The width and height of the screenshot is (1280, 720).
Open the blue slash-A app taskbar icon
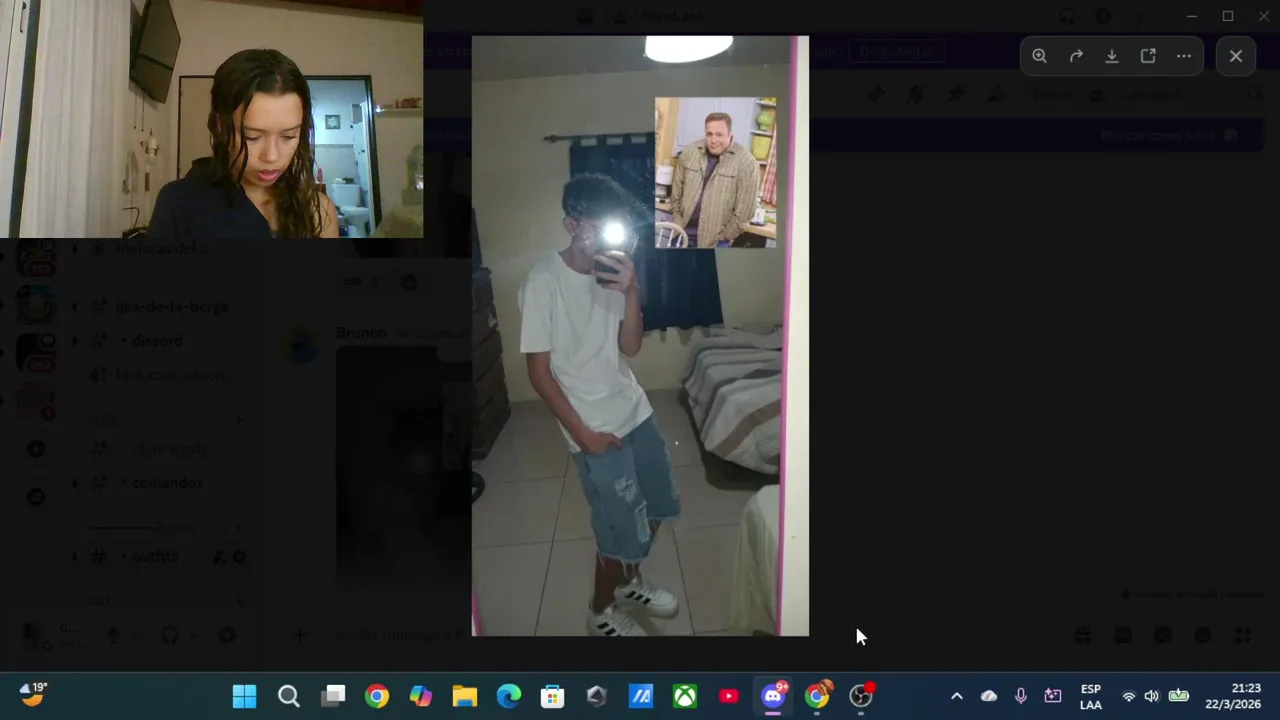[x=641, y=696]
